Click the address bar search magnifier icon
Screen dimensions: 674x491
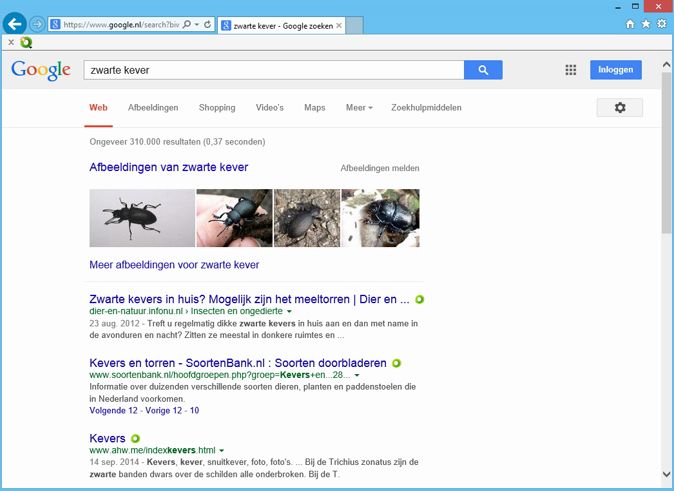(x=187, y=25)
